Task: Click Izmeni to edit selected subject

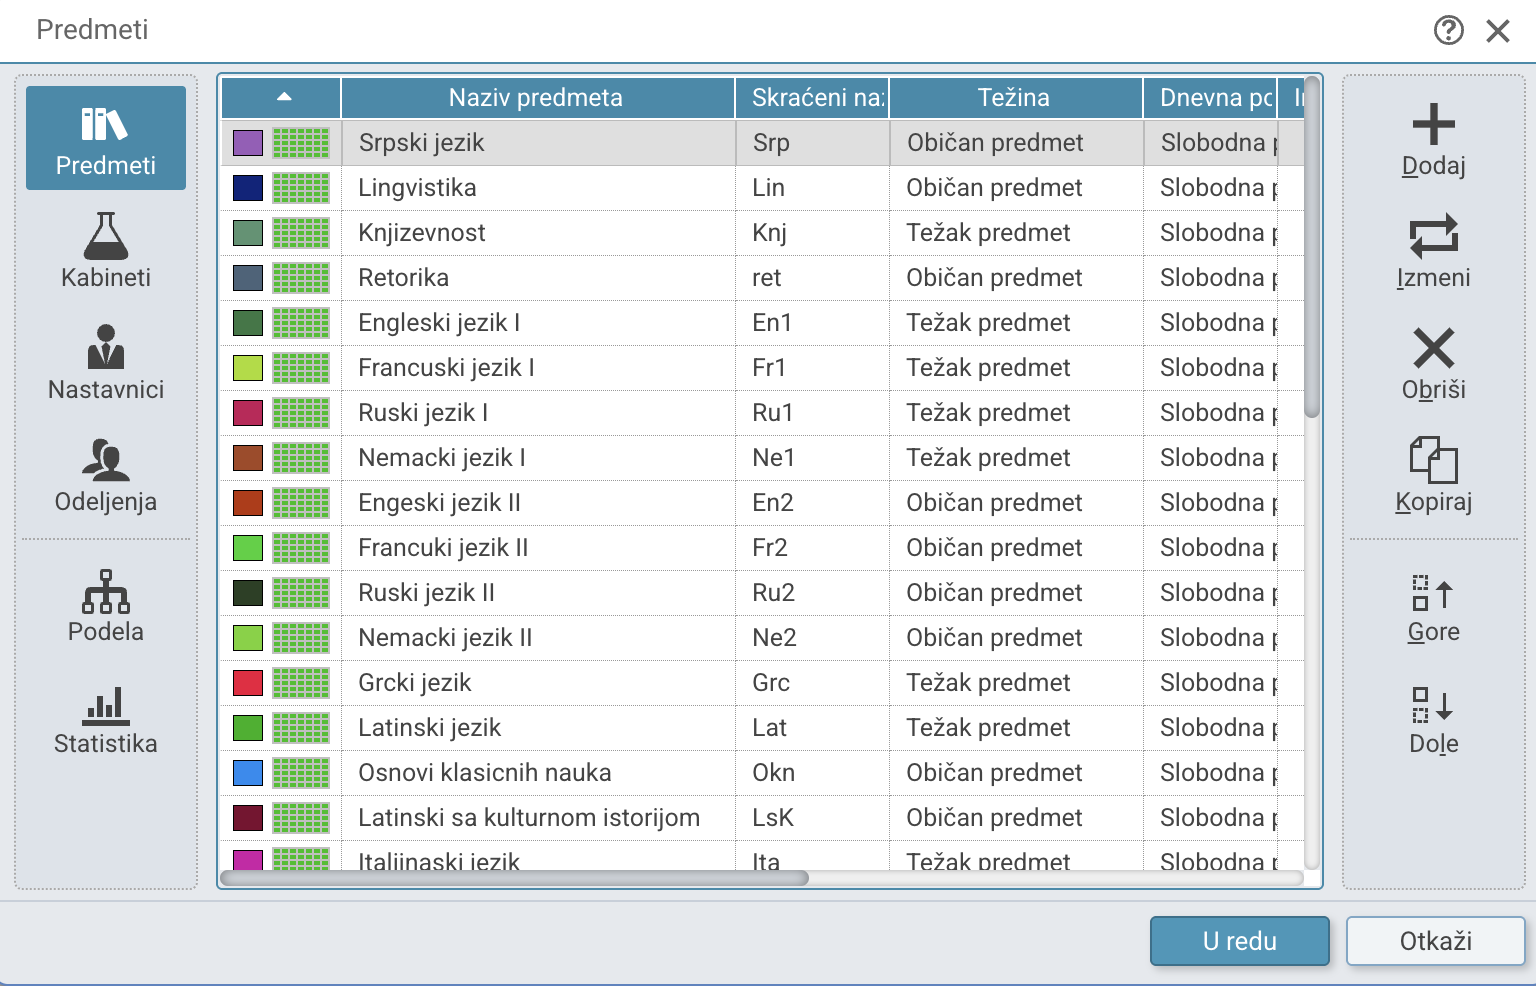Action: click(x=1433, y=252)
